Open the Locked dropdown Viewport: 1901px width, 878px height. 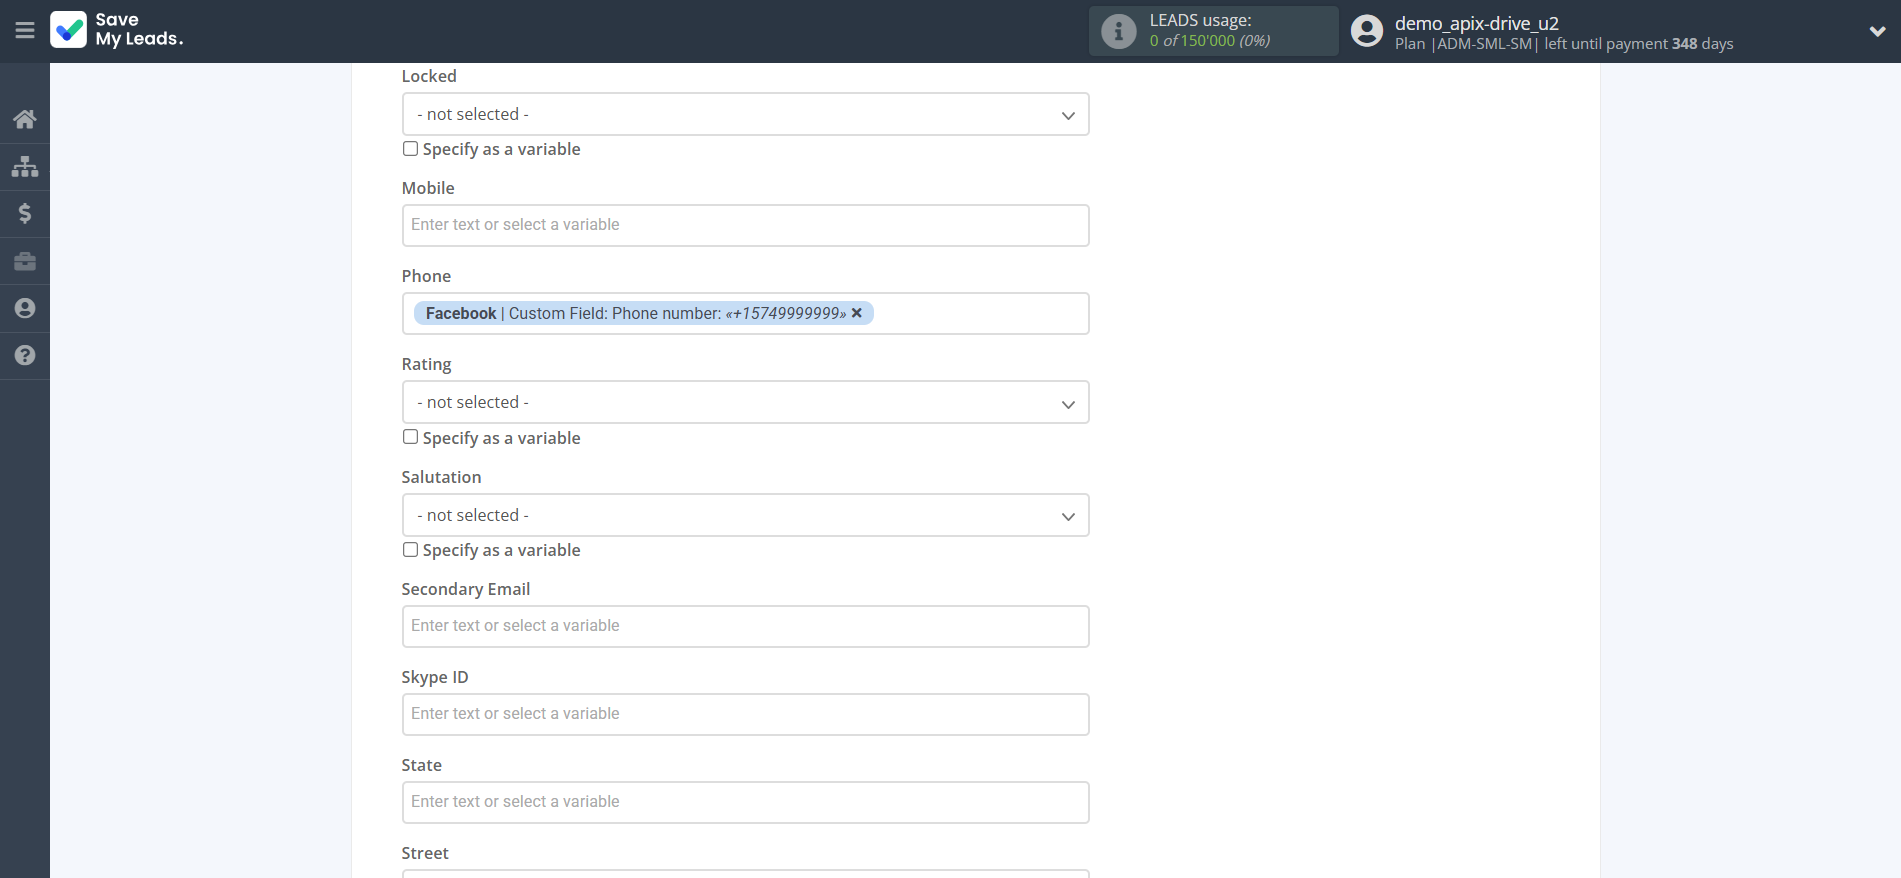745,115
